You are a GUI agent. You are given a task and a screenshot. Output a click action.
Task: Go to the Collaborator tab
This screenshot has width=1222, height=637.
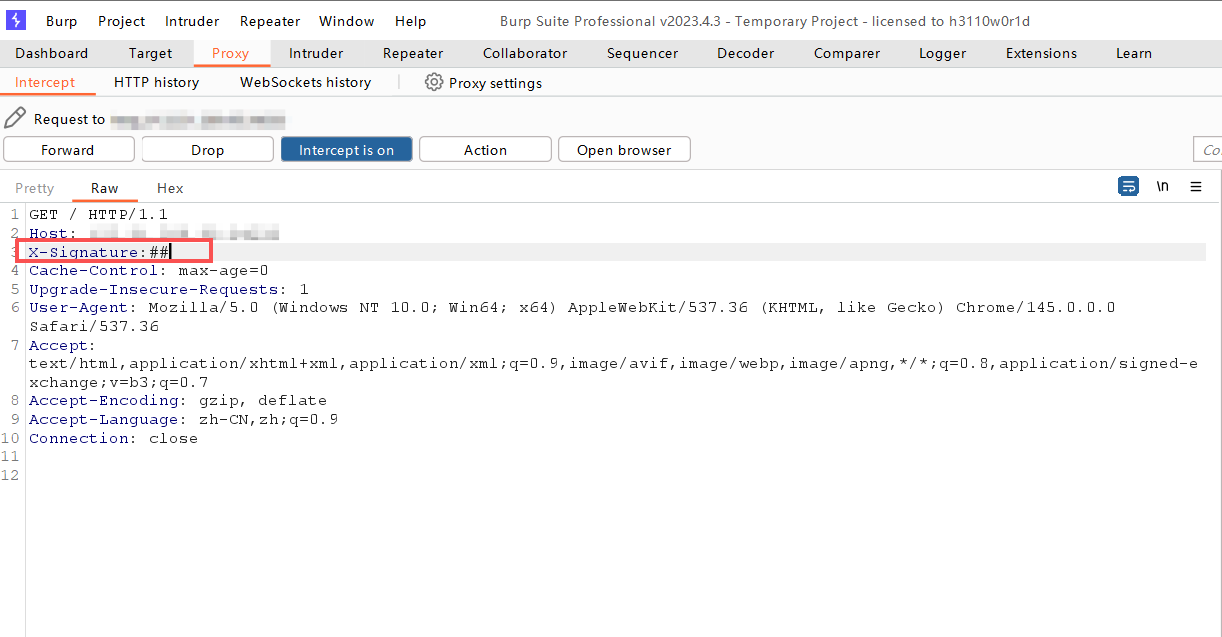coord(525,53)
